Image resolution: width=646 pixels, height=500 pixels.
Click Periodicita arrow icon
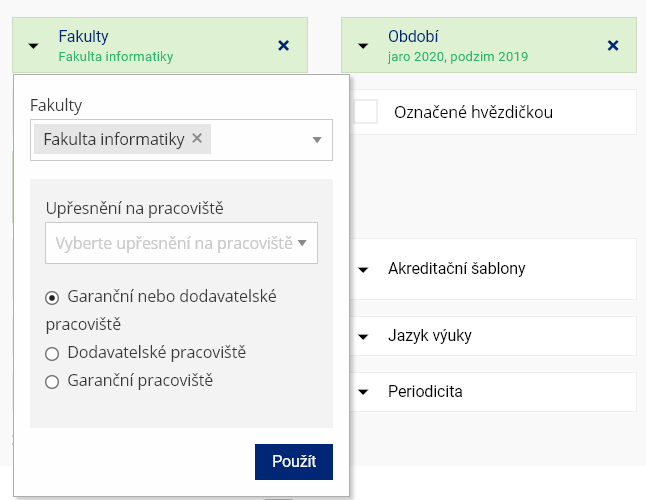(x=364, y=392)
